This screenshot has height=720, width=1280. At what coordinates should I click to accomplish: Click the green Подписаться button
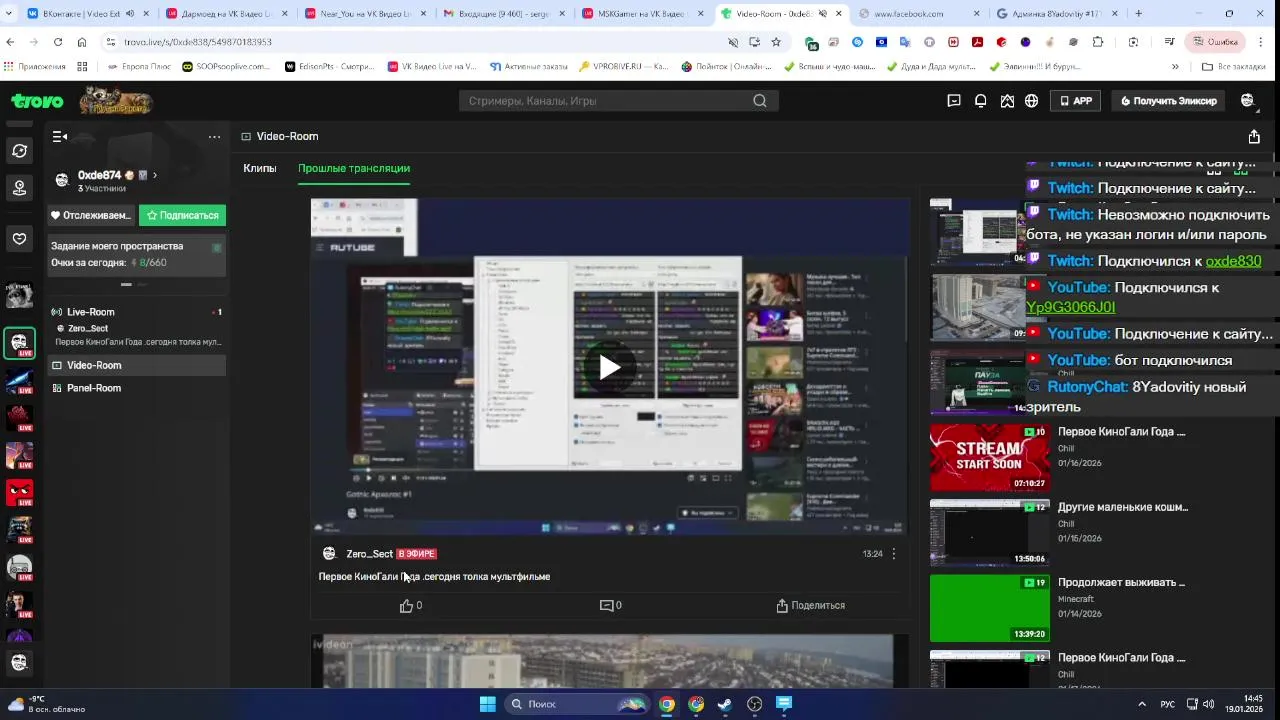182,215
